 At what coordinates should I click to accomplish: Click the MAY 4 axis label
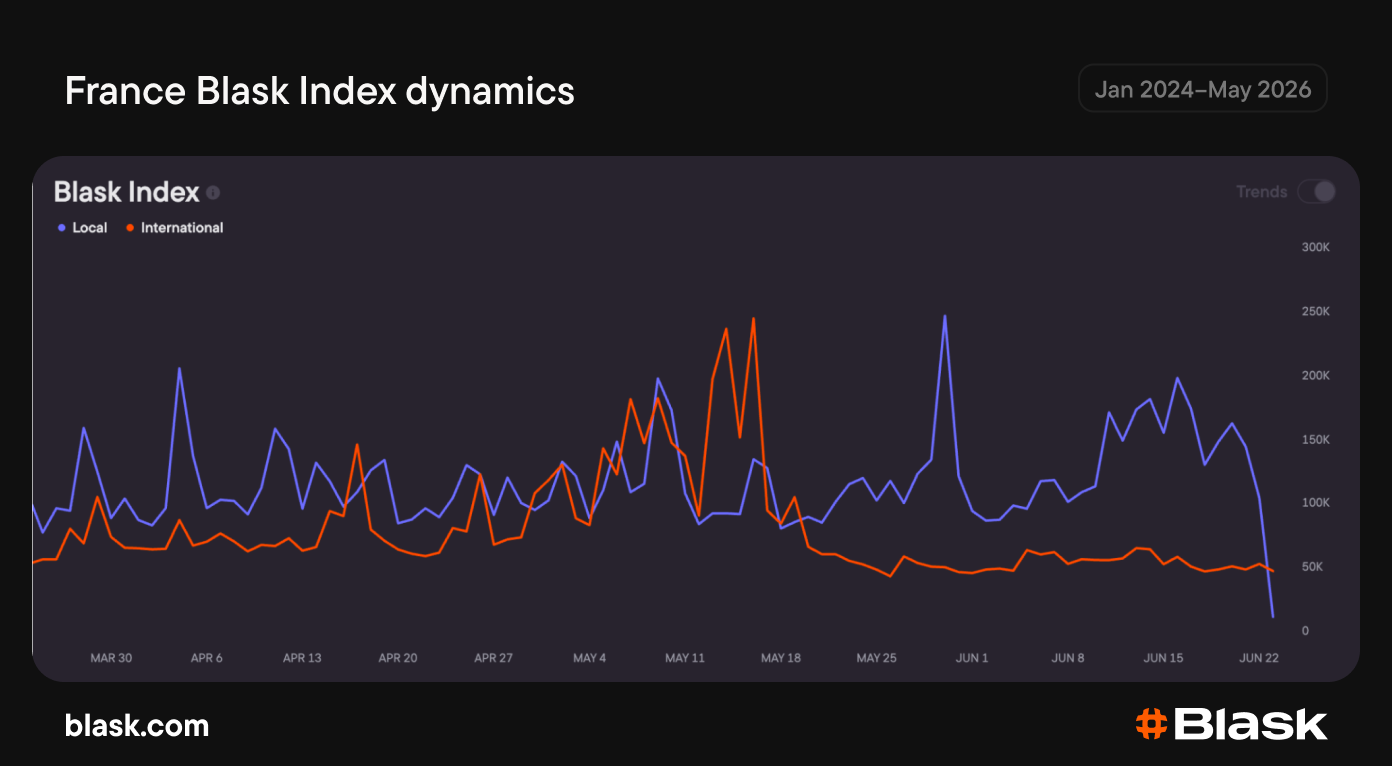589,658
